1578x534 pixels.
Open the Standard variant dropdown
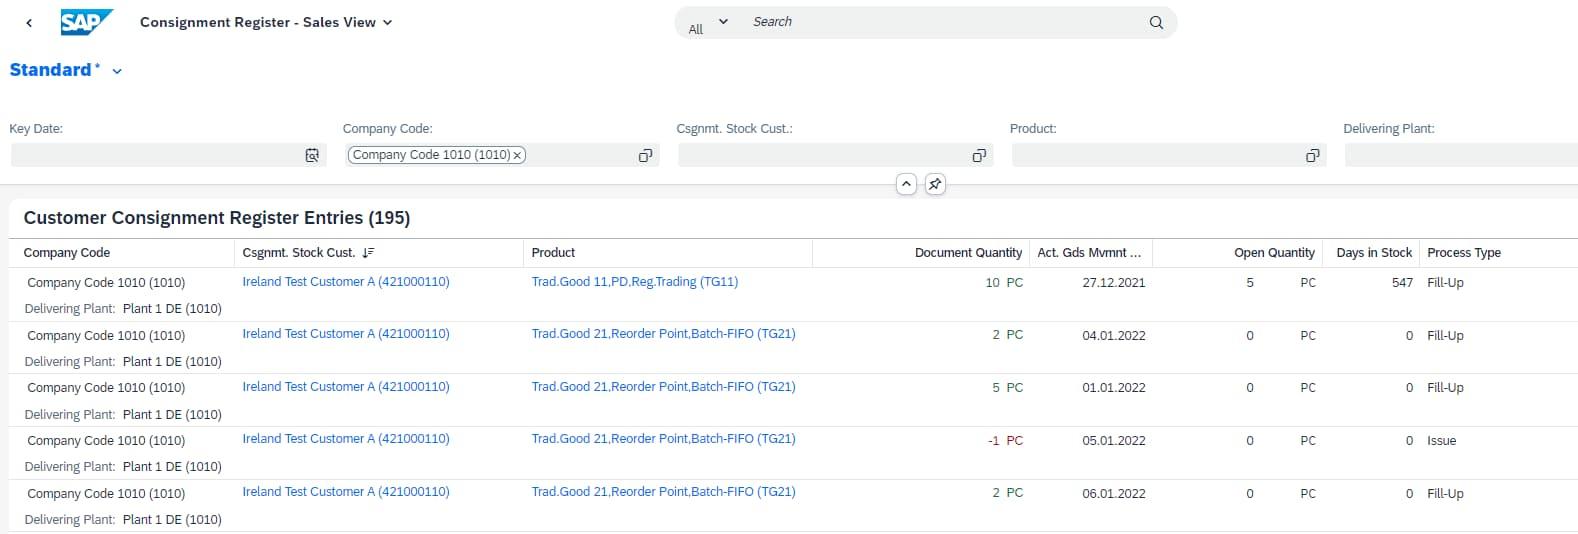point(117,71)
